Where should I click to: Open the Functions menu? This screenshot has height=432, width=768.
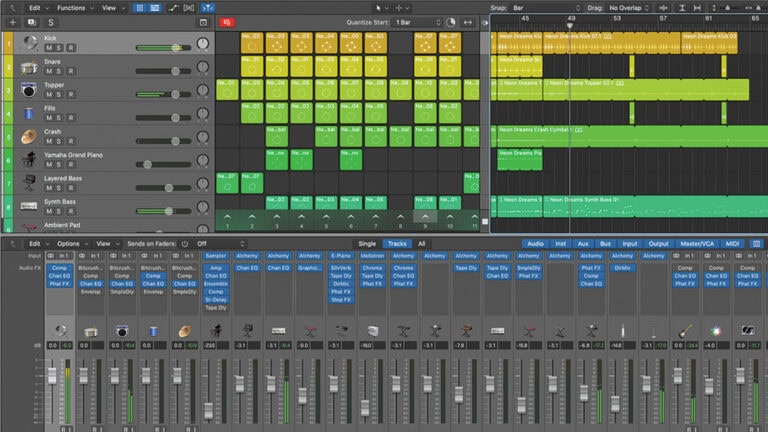74,8
